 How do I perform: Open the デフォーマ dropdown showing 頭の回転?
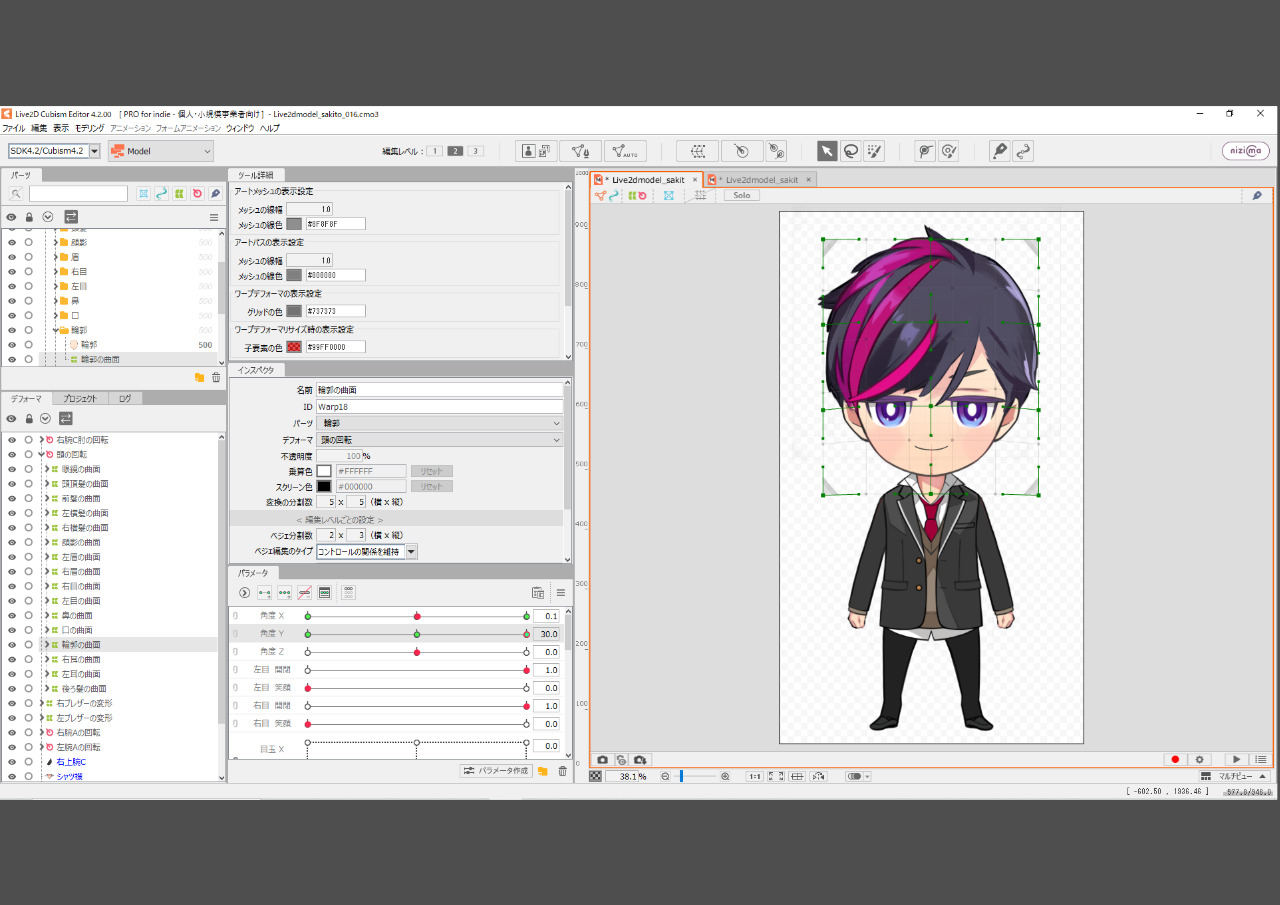coord(439,440)
